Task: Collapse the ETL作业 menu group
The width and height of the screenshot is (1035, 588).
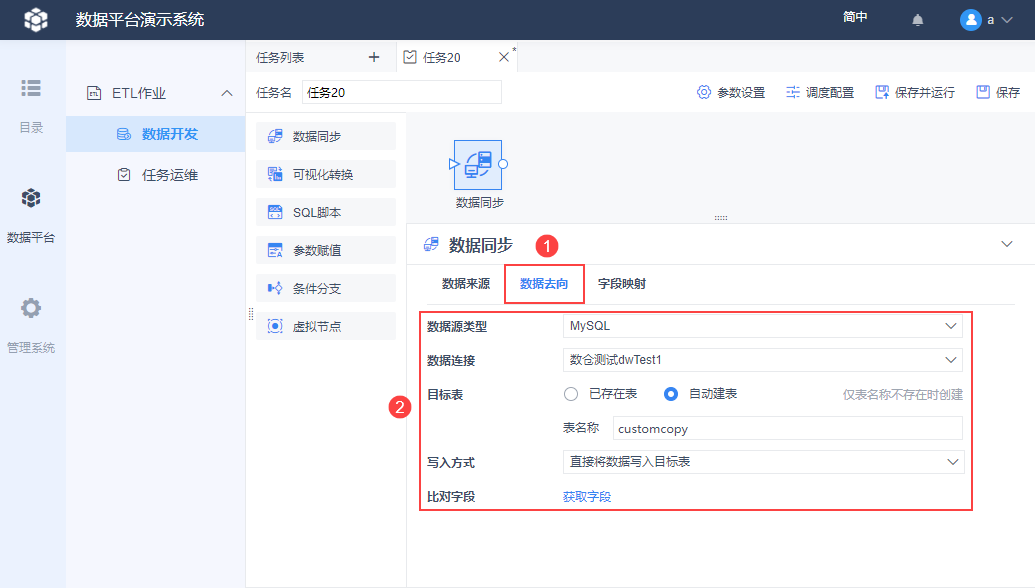Action: click(x=226, y=93)
